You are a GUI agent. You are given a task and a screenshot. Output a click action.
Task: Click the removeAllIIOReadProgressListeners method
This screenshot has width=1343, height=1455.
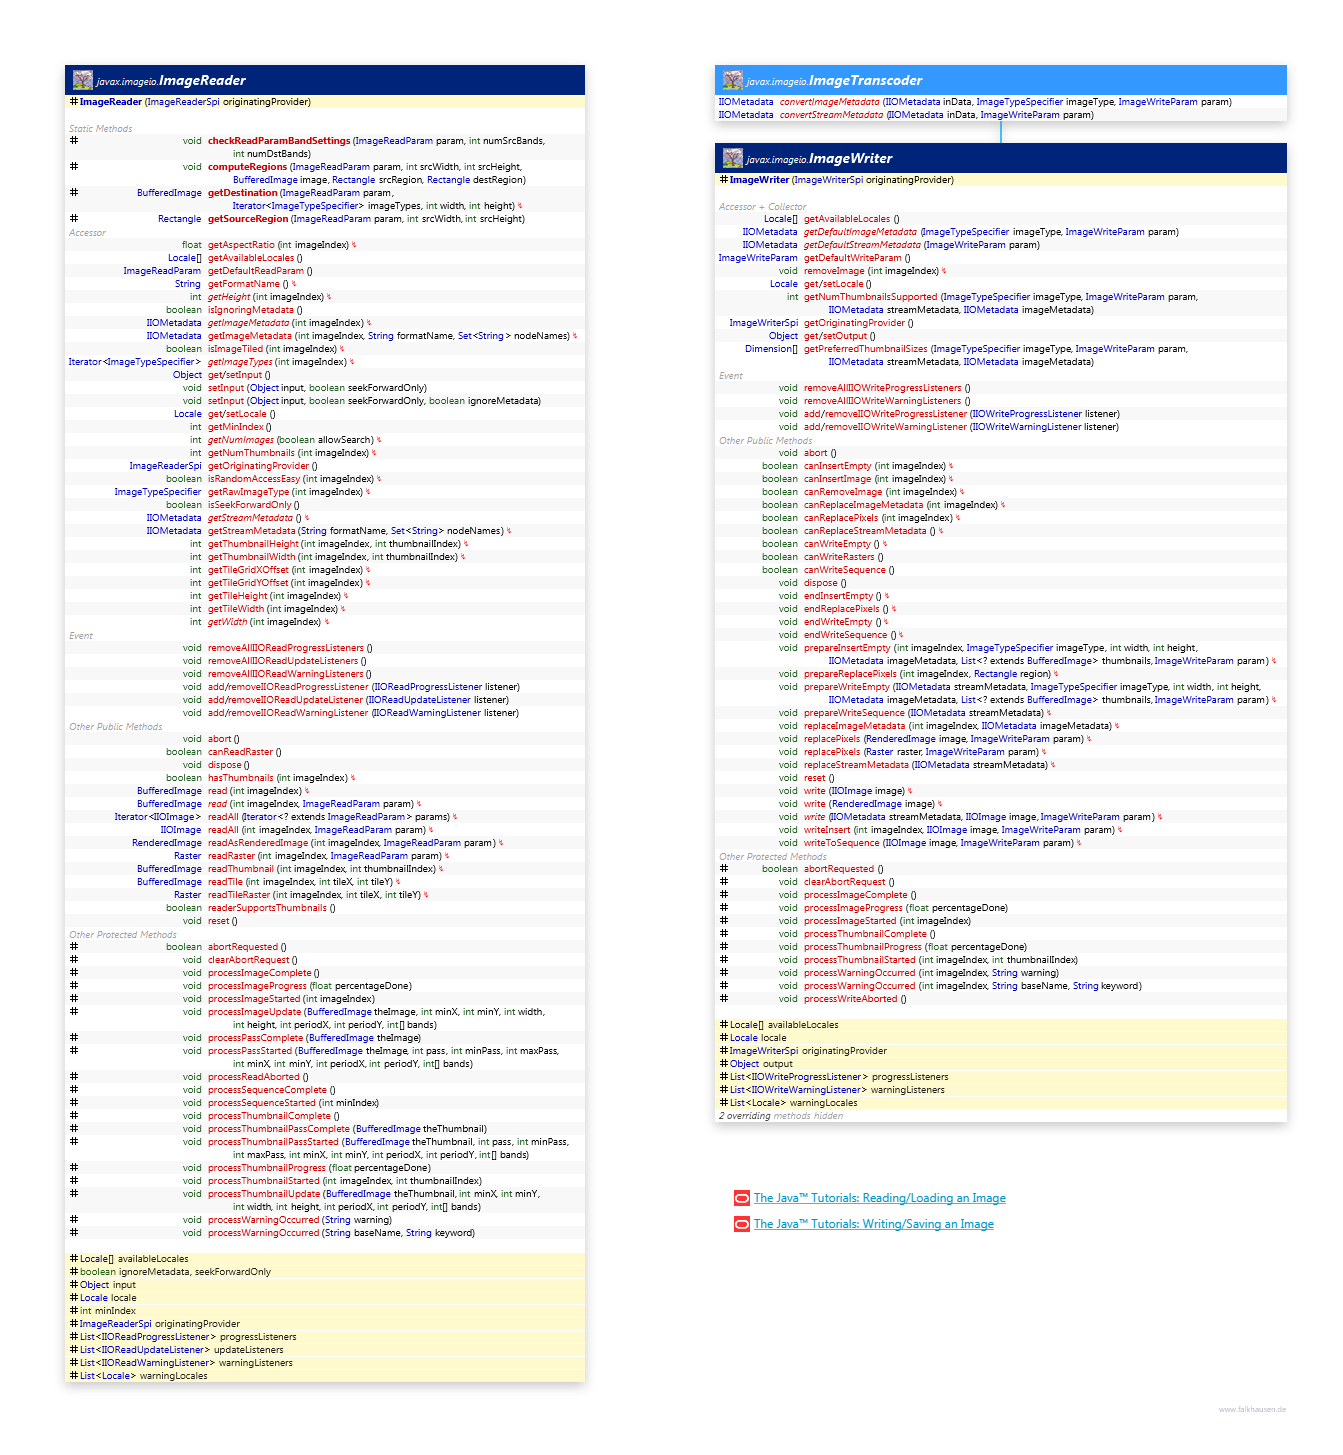pos(286,648)
